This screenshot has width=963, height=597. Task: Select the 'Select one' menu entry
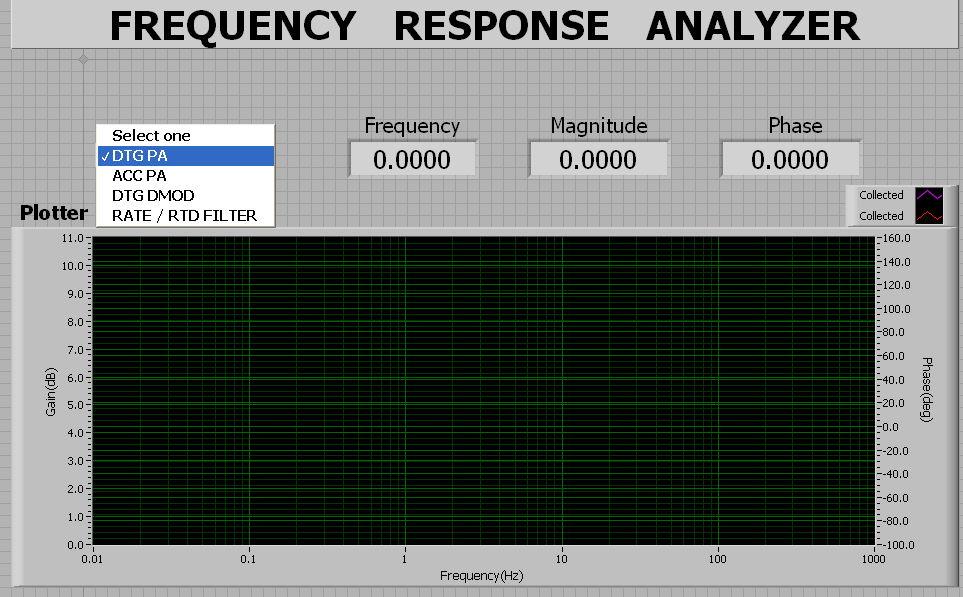pos(185,136)
